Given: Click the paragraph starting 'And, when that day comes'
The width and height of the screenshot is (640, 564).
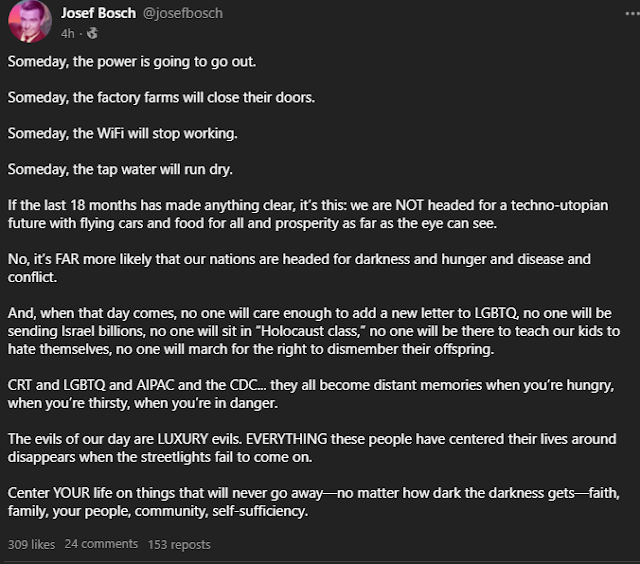Looking at the screenshot, I should click(x=314, y=331).
